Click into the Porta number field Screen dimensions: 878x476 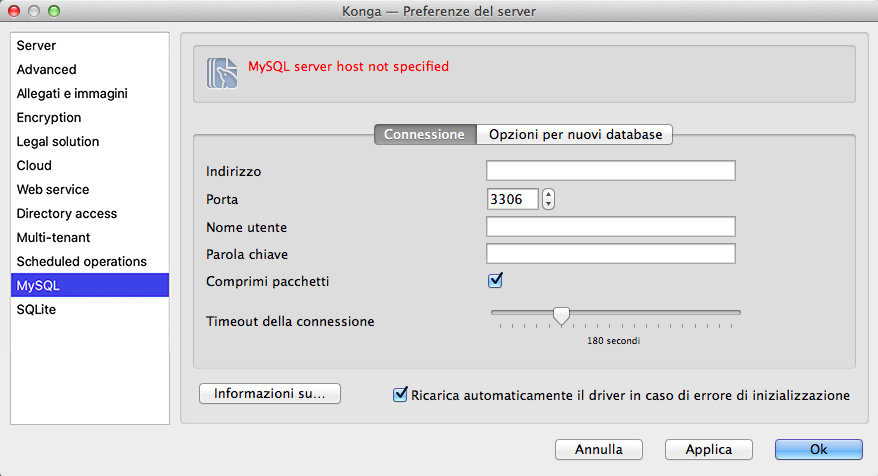tap(512, 199)
